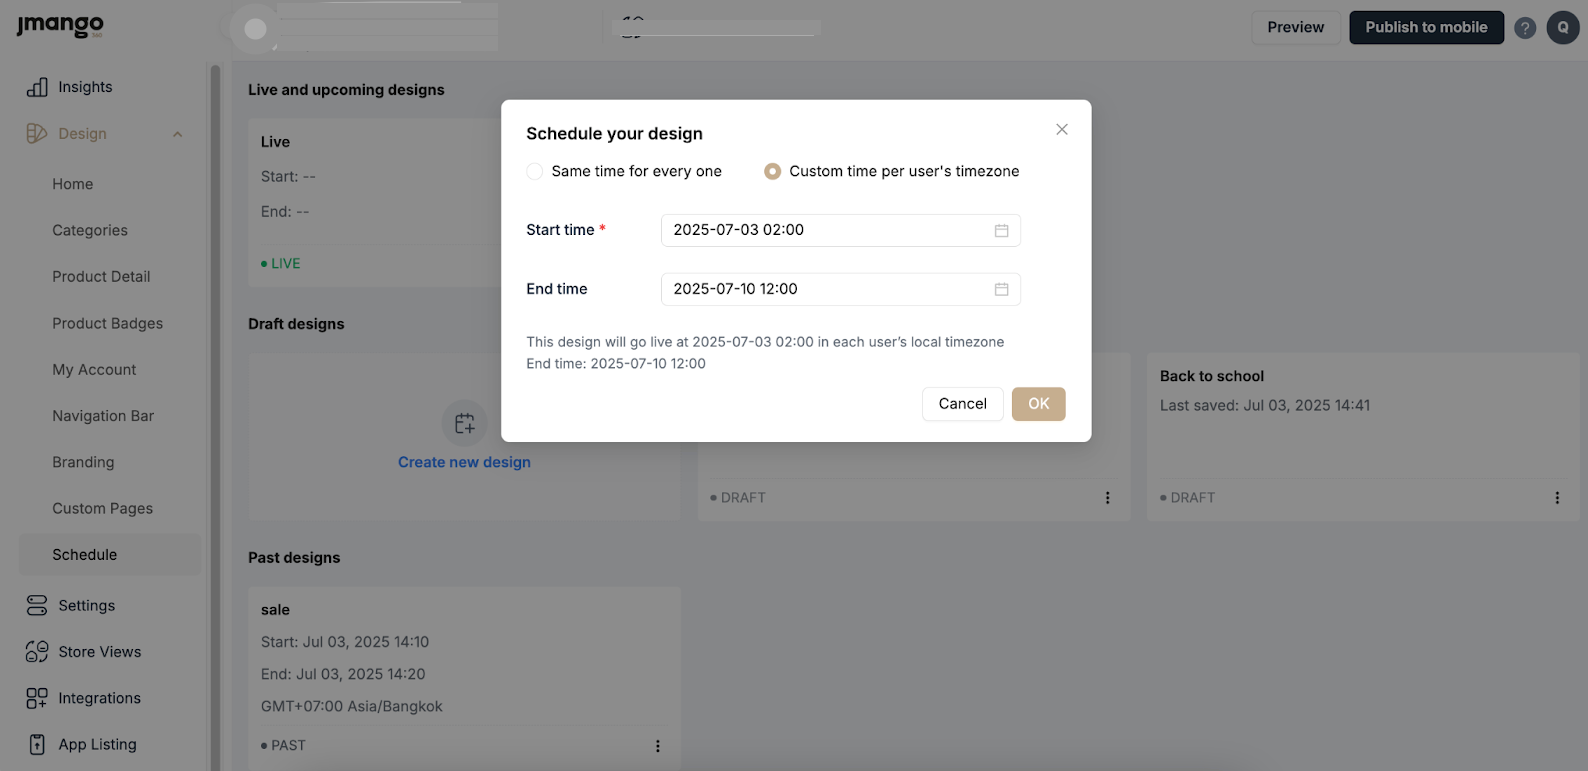Go to Product Badges in sidebar

[107, 323]
